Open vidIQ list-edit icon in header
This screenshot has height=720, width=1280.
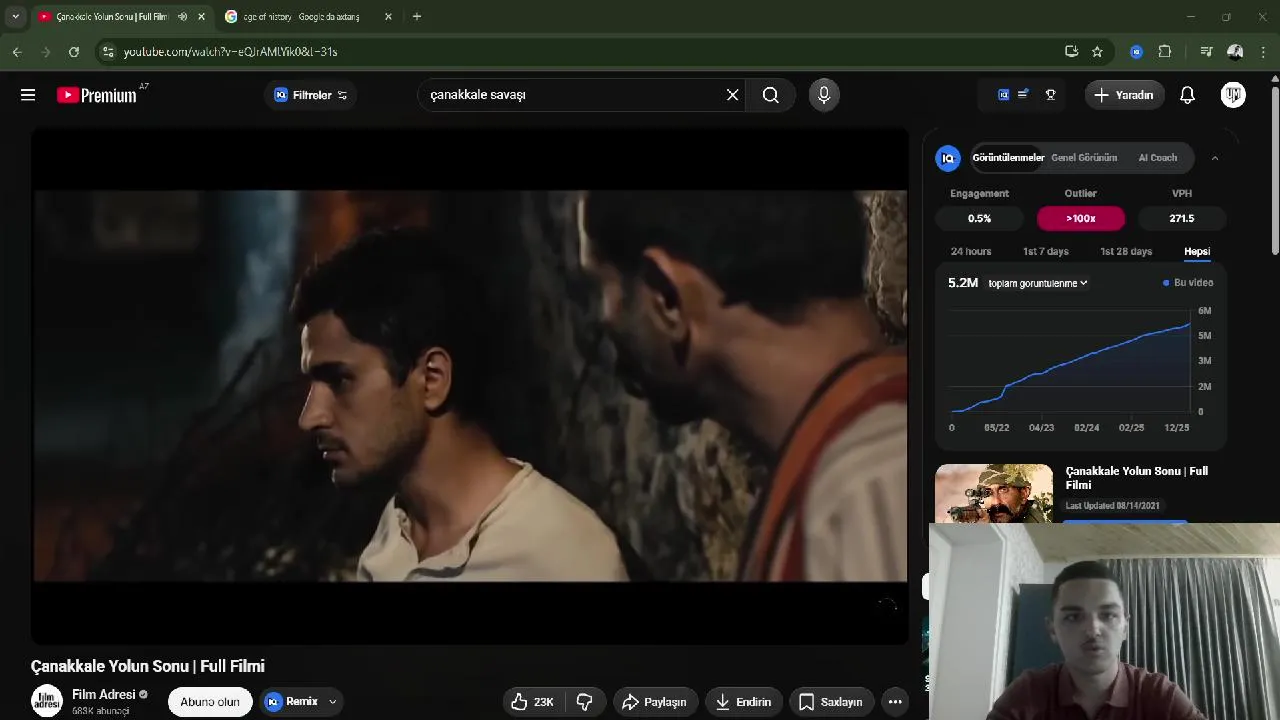click(x=1023, y=95)
